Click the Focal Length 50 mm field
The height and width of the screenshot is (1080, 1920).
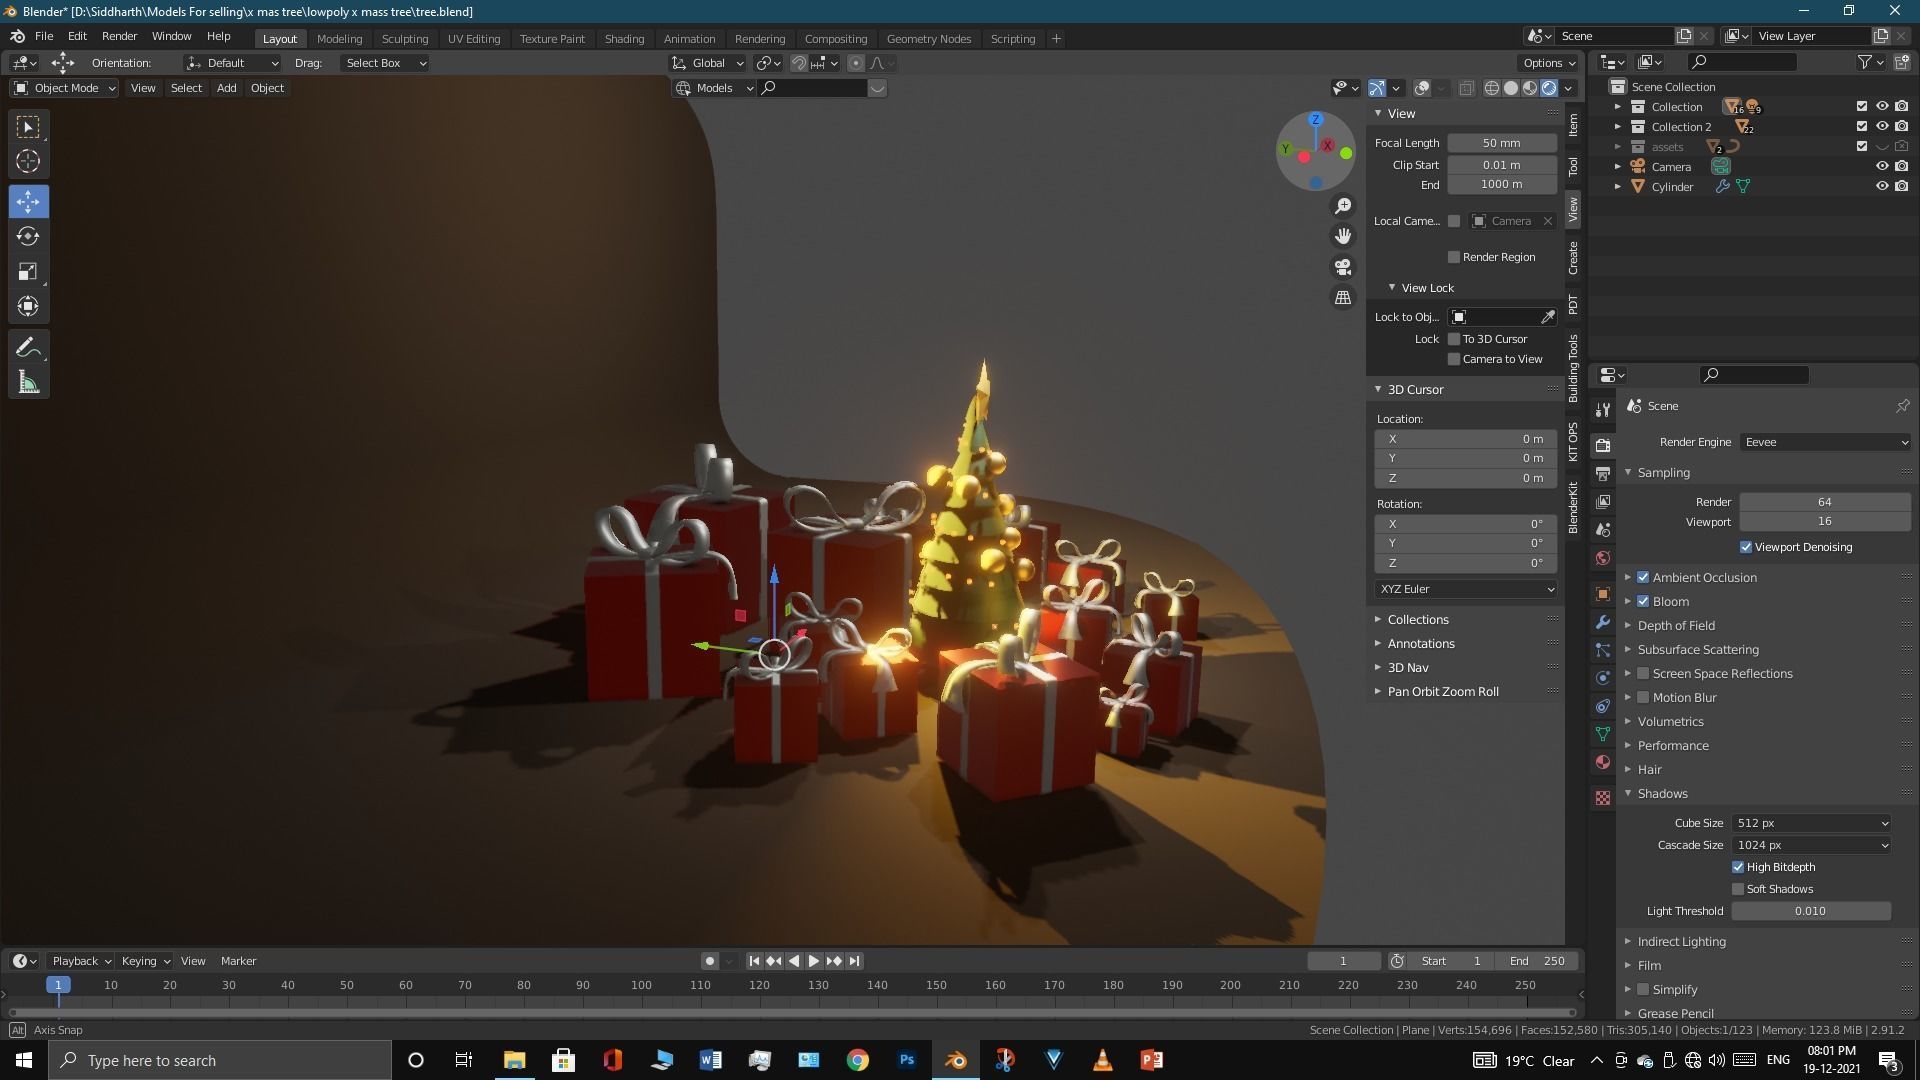coord(1502,143)
